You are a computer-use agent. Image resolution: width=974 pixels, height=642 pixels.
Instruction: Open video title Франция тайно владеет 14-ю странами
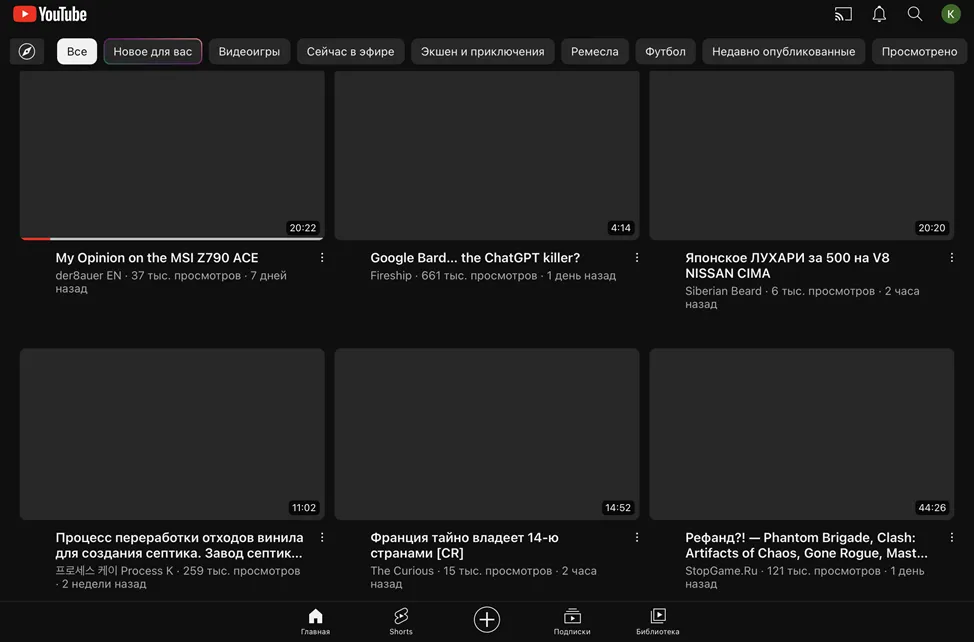pos(464,545)
